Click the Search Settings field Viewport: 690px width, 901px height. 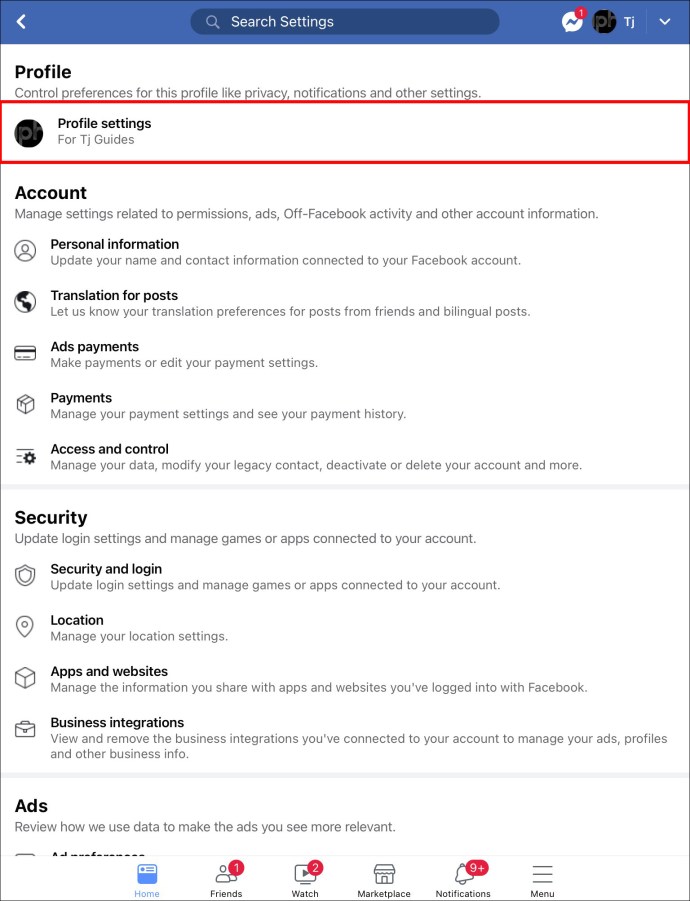345,22
